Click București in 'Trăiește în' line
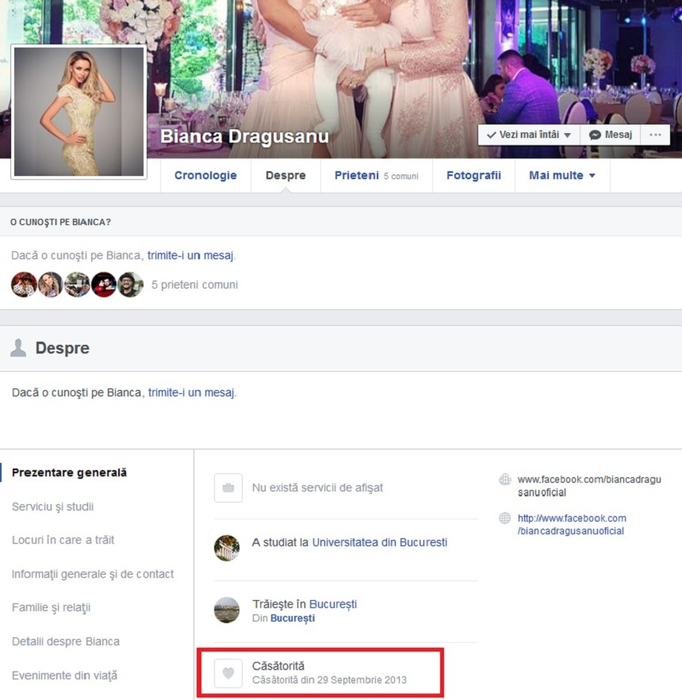 [x=333, y=604]
